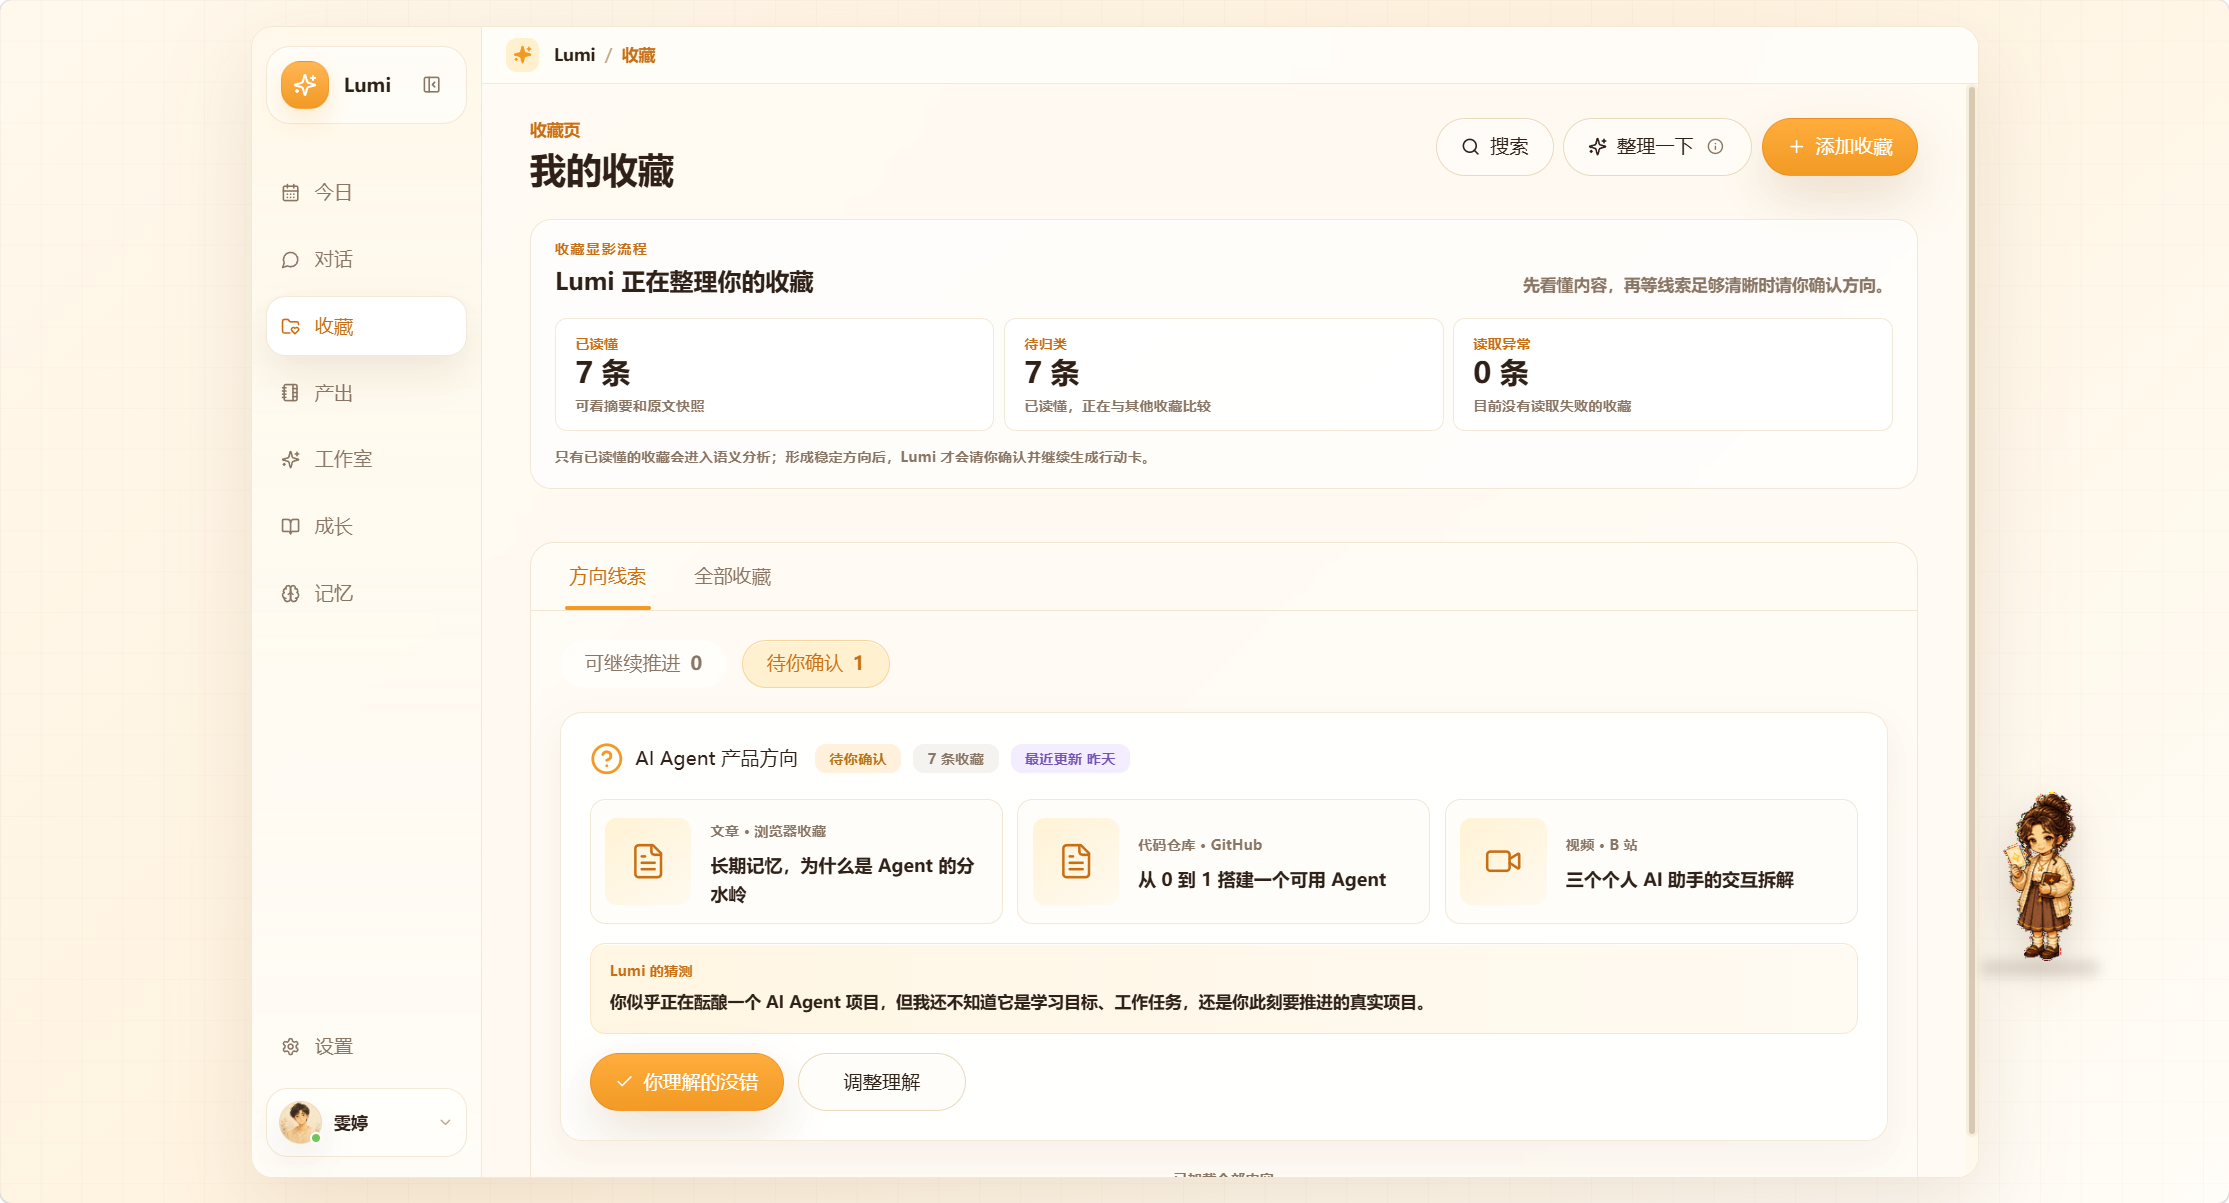Image resolution: width=2229 pixels, height=1203 pixels.
Task: Collapse the sidebar with the panel icon
Action: 432,85
